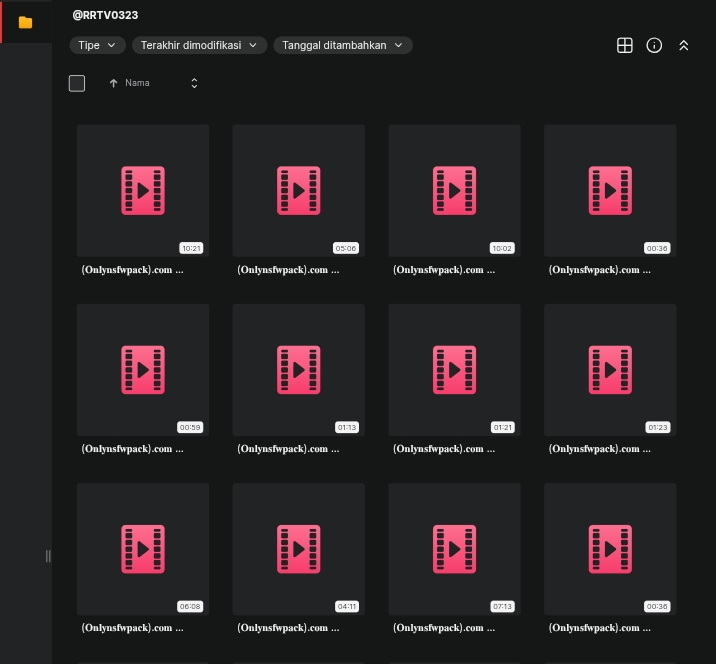
Task: Open the 00:36 video beside the 10:02 video
Action: (x=610, y=190)
